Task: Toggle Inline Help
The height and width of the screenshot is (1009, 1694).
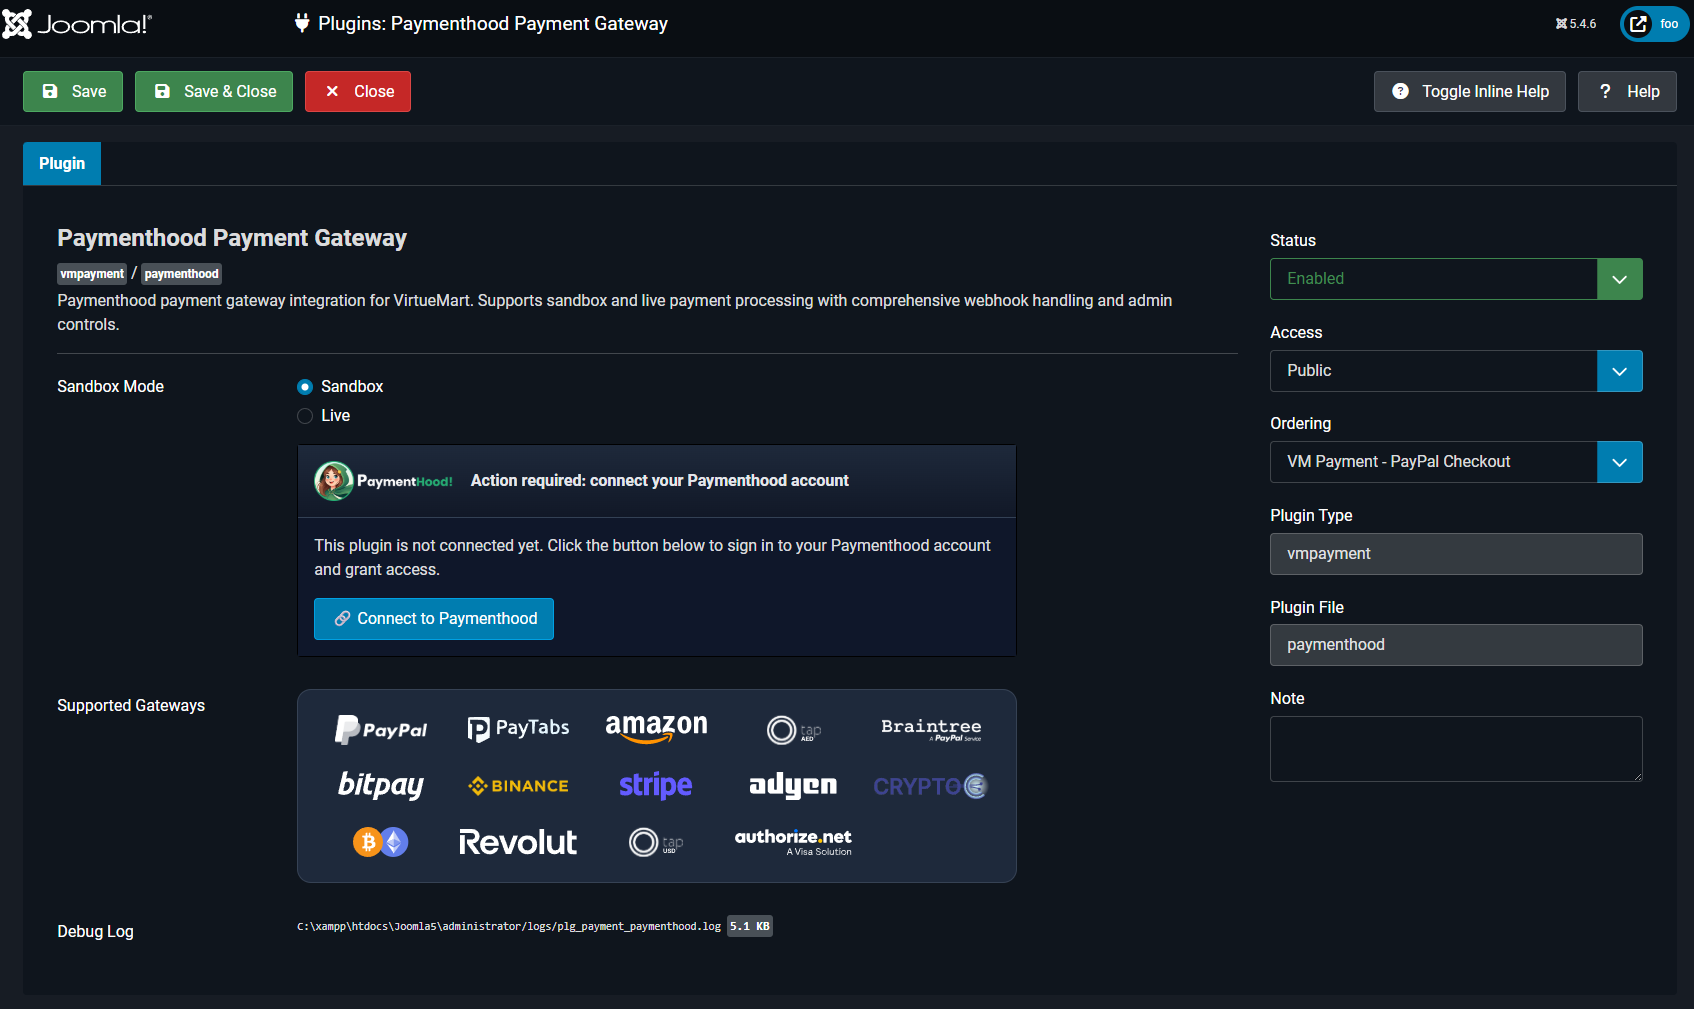Action: point(1470,91)
